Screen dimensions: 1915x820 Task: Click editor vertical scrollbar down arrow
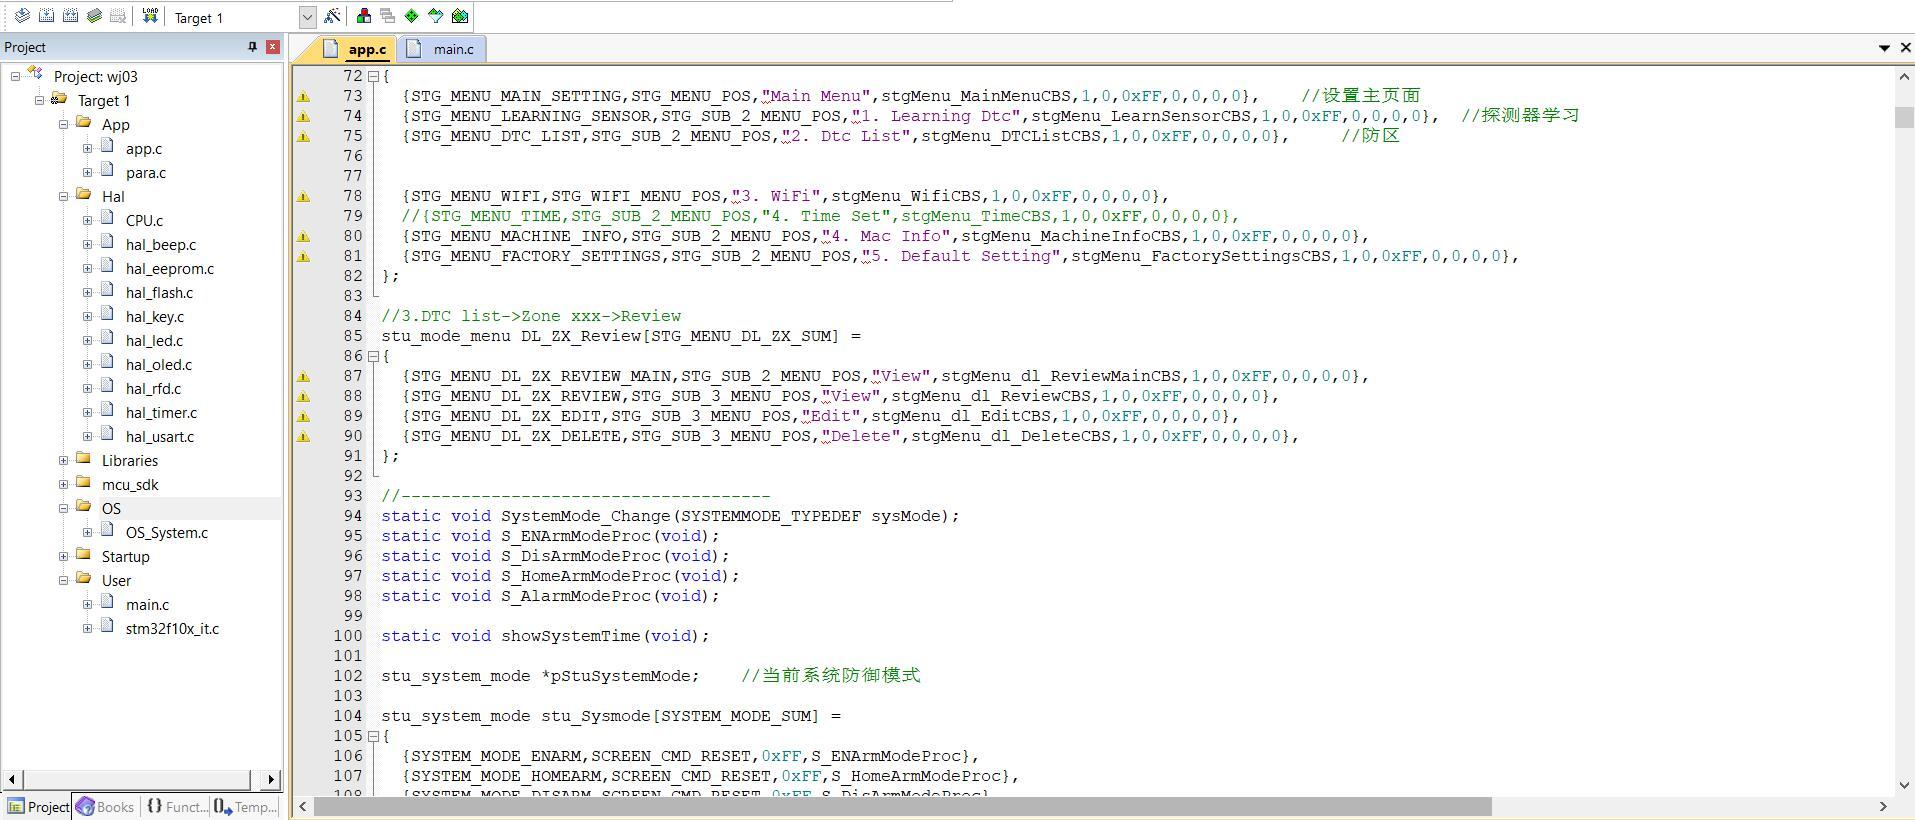click(1904, 785)
